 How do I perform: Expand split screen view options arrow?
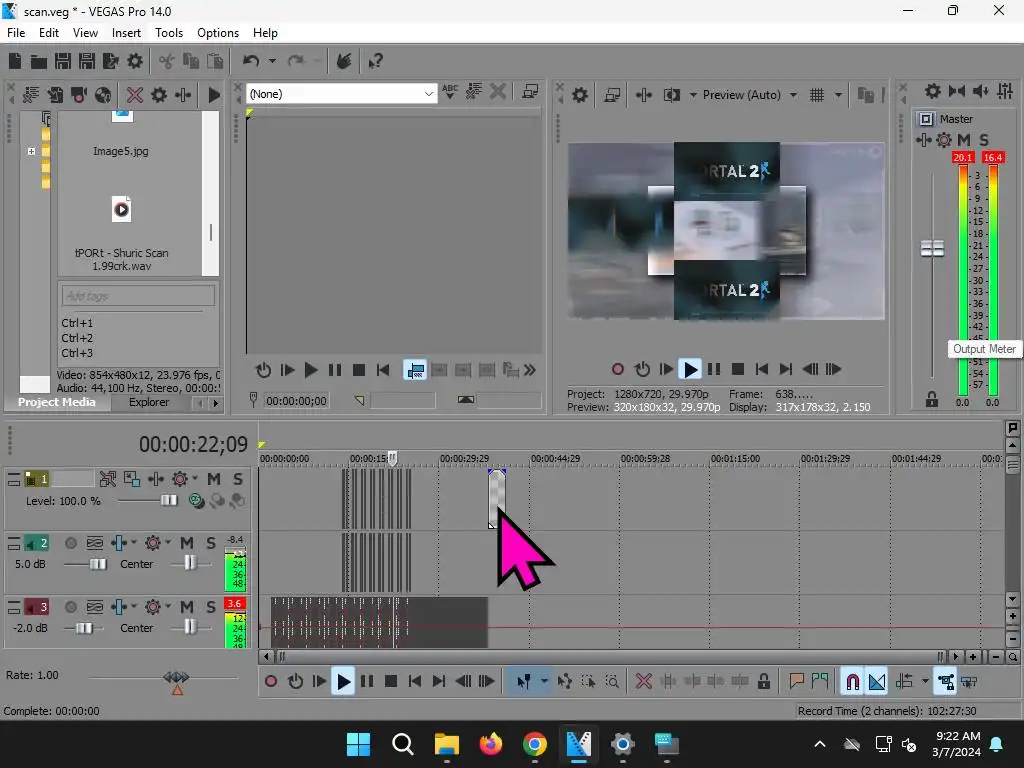pyautogui.click(x=693, y=95)
